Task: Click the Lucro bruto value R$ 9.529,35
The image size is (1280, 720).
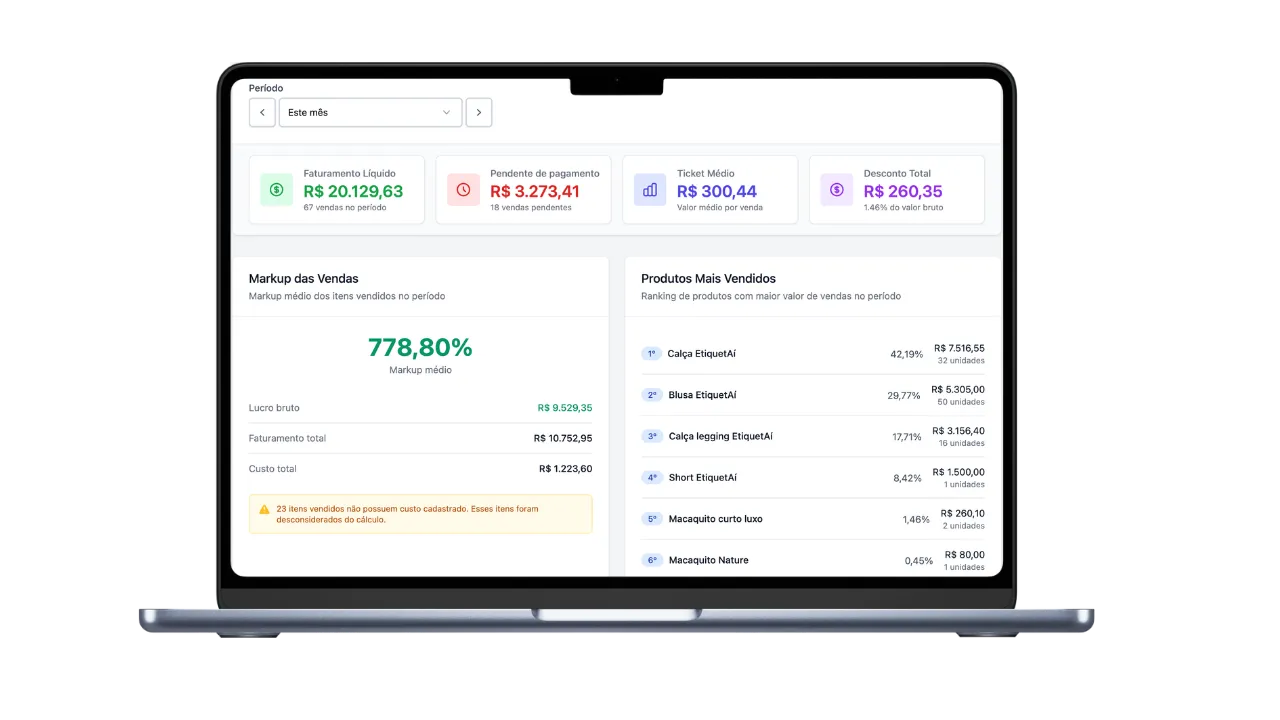Action: pos(565,408)
